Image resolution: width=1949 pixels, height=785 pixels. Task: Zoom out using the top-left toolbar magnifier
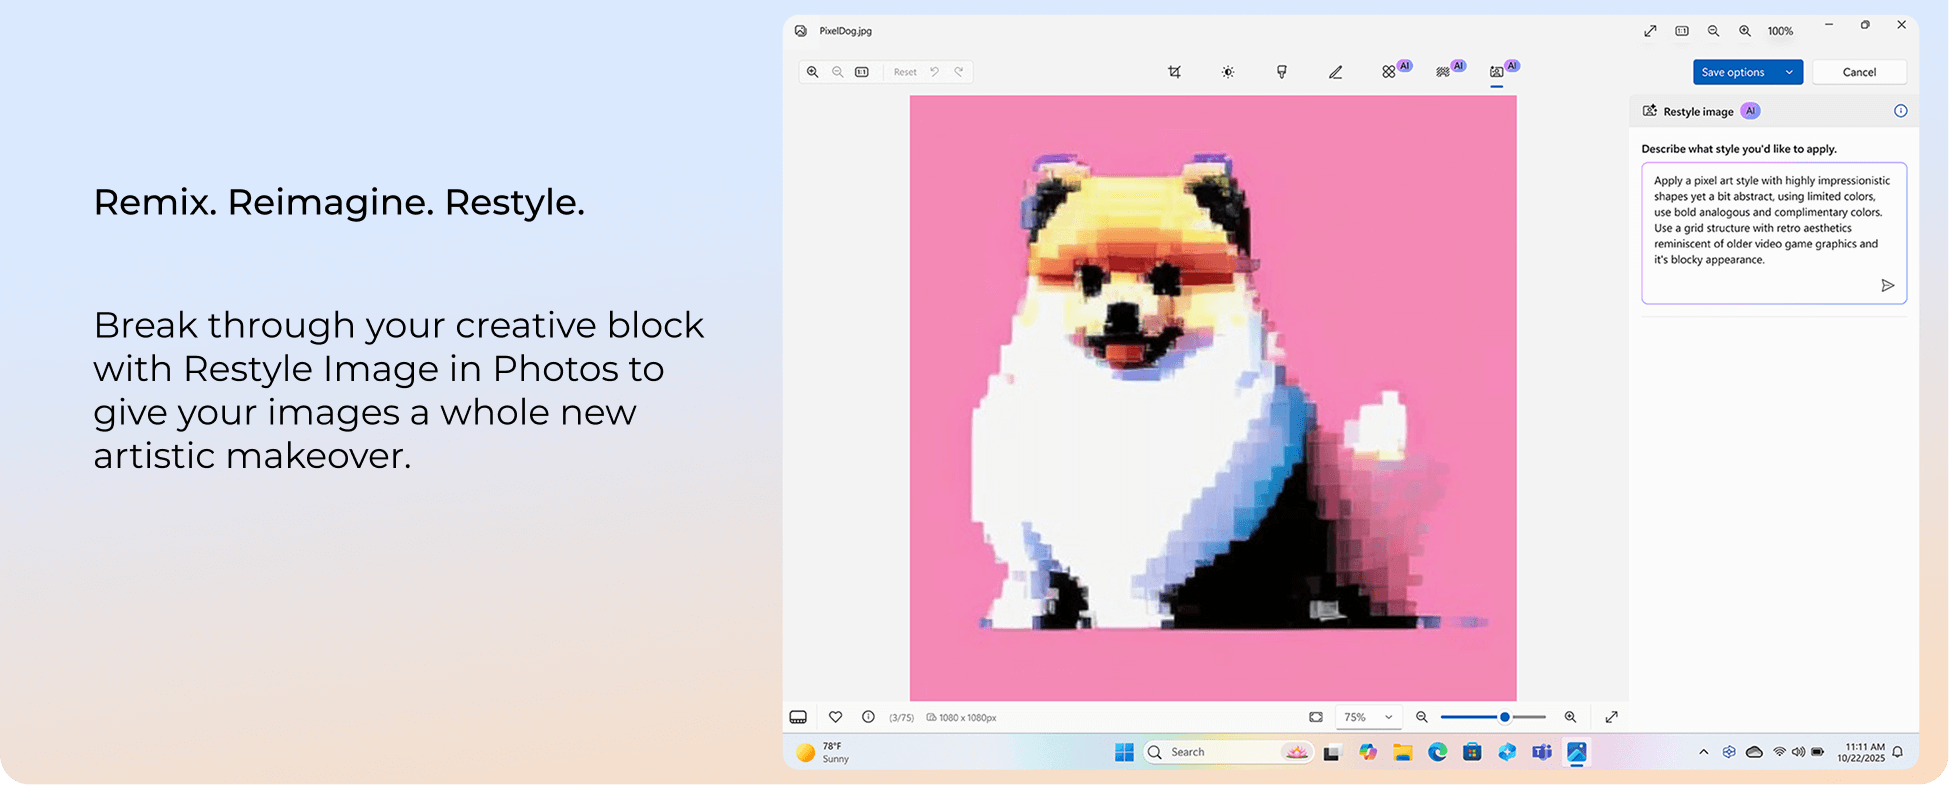click(x=837, y=72)
